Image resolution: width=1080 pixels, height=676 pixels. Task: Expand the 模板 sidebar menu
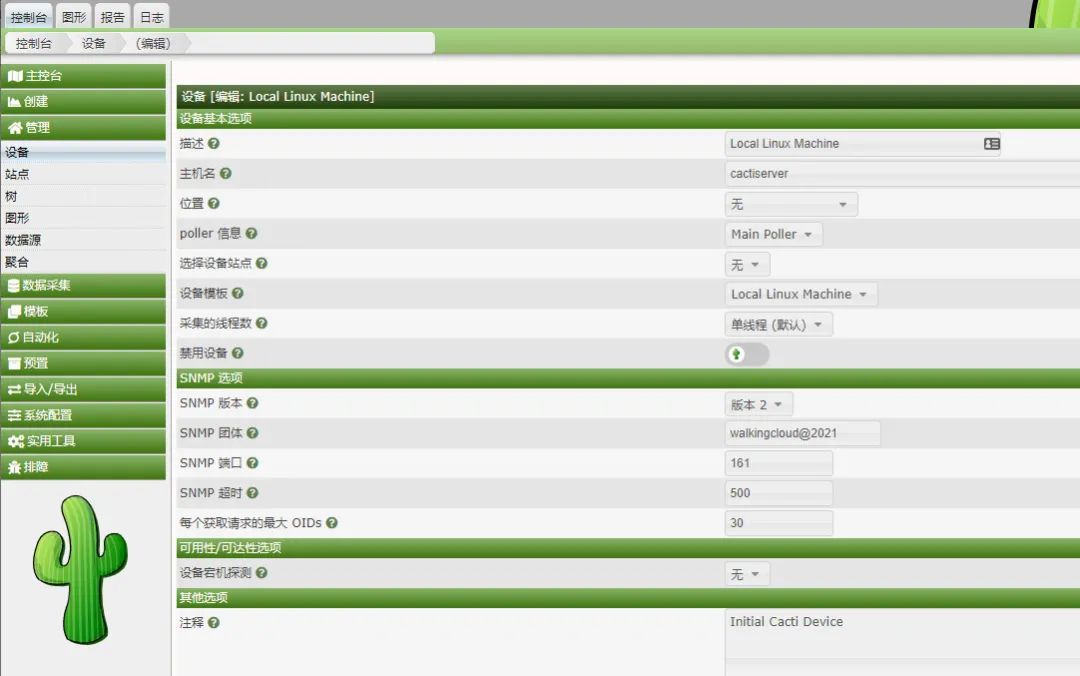(83, 311)
